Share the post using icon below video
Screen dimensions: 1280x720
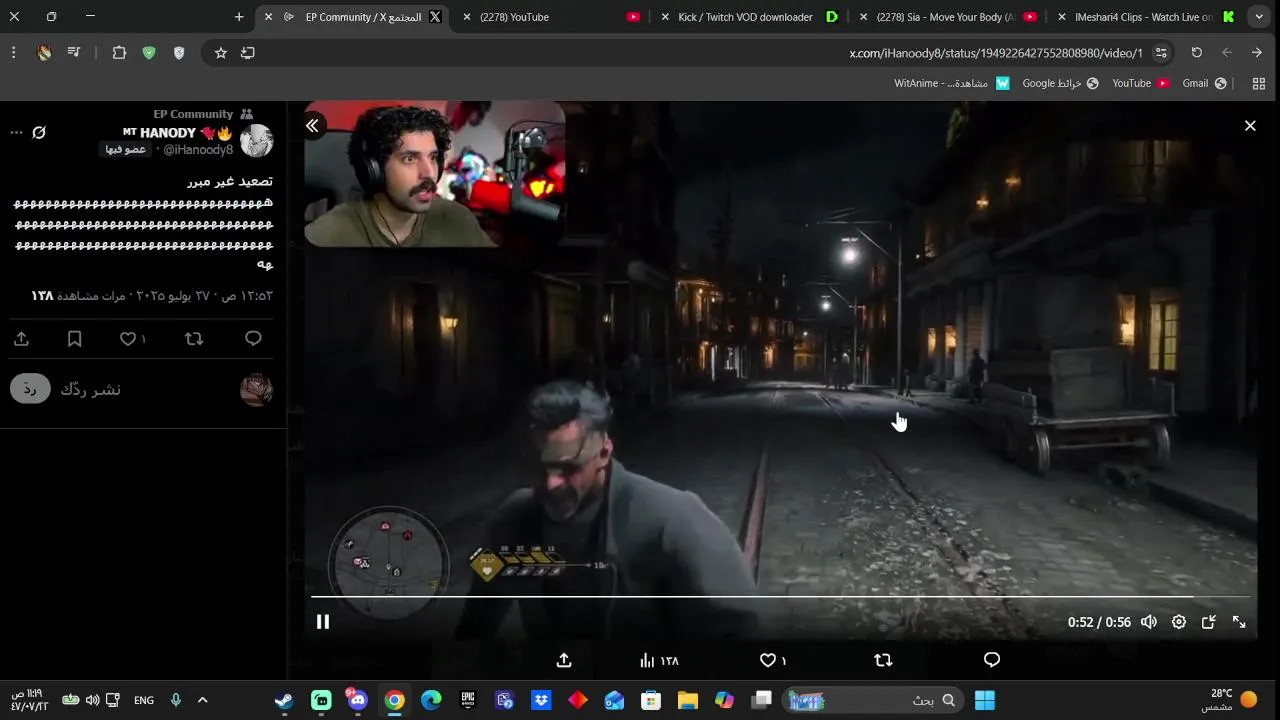click(564, 660)
